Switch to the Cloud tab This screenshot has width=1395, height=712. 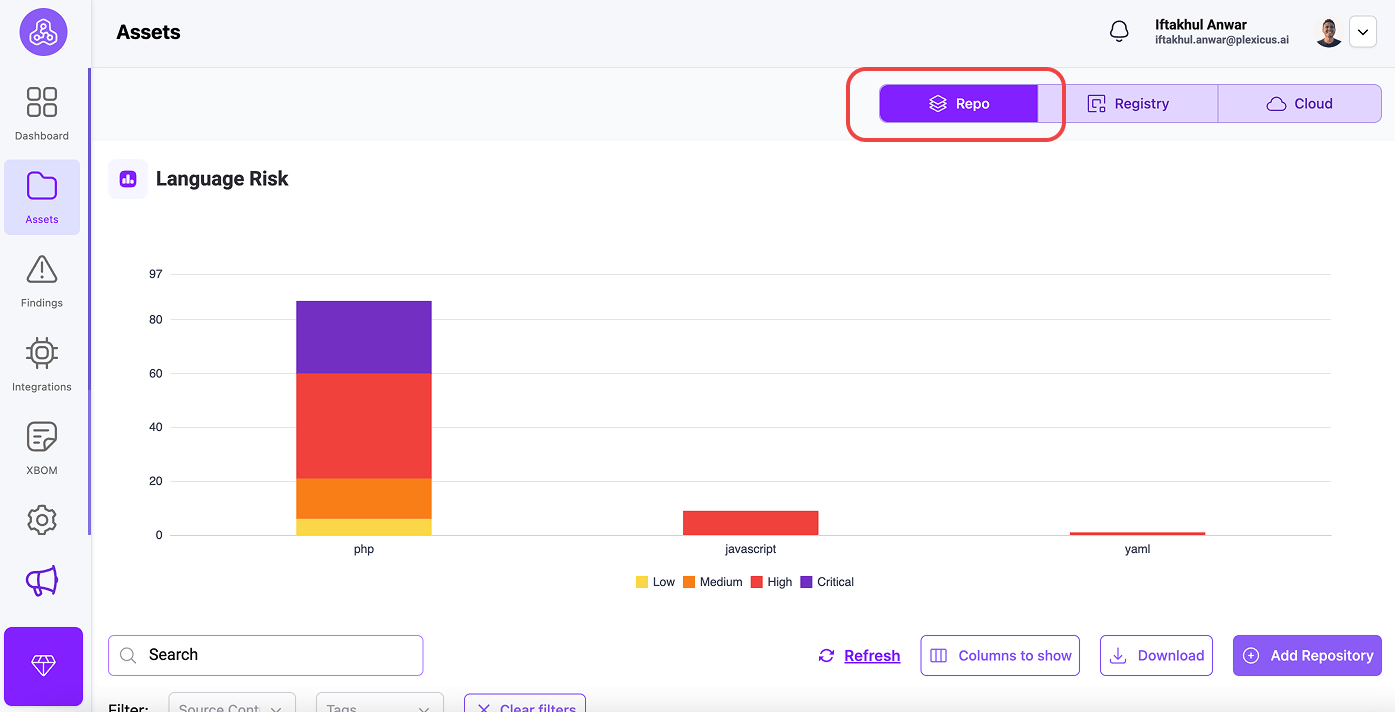[x=1299, y=104]
